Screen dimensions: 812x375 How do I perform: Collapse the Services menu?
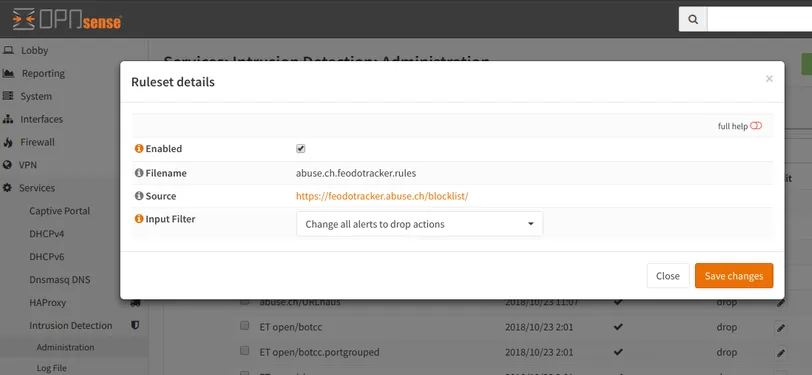37,188
